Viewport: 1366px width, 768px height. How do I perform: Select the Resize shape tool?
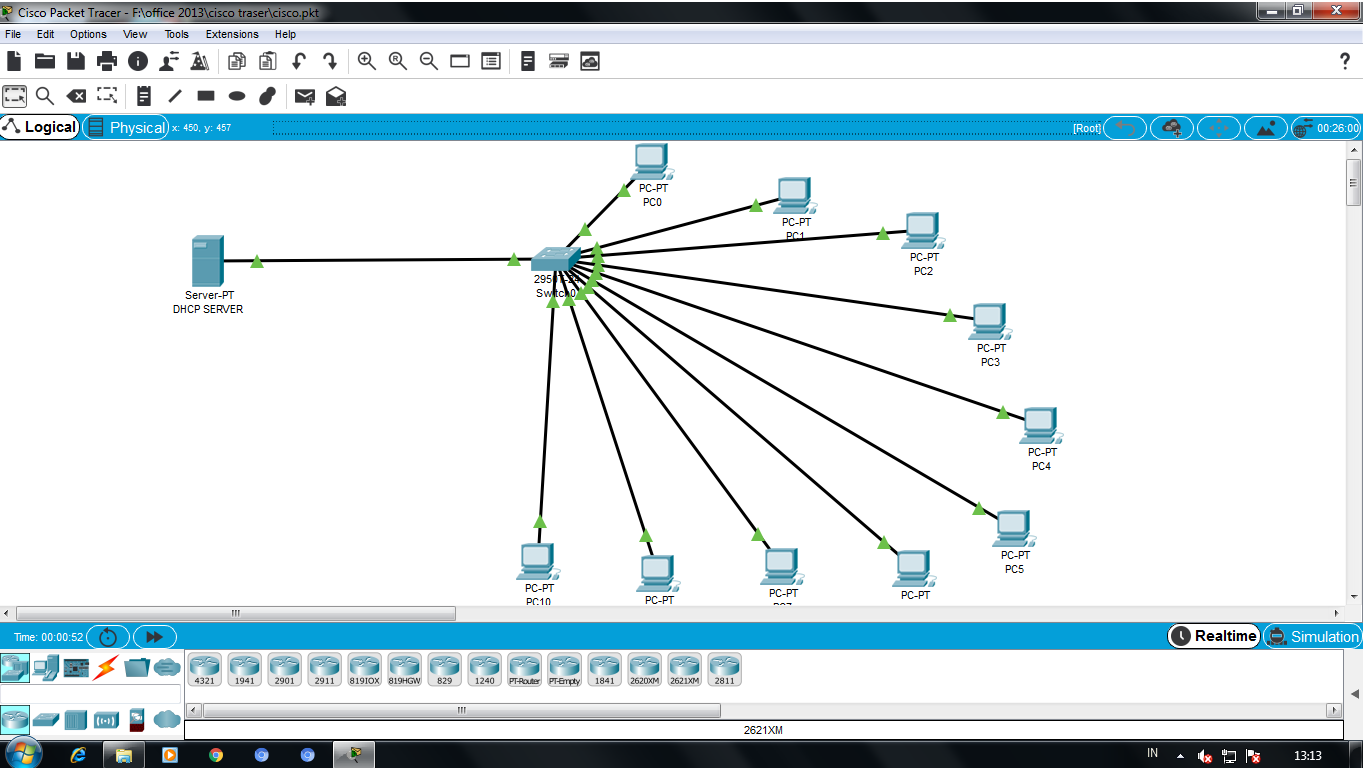(107, 96)
